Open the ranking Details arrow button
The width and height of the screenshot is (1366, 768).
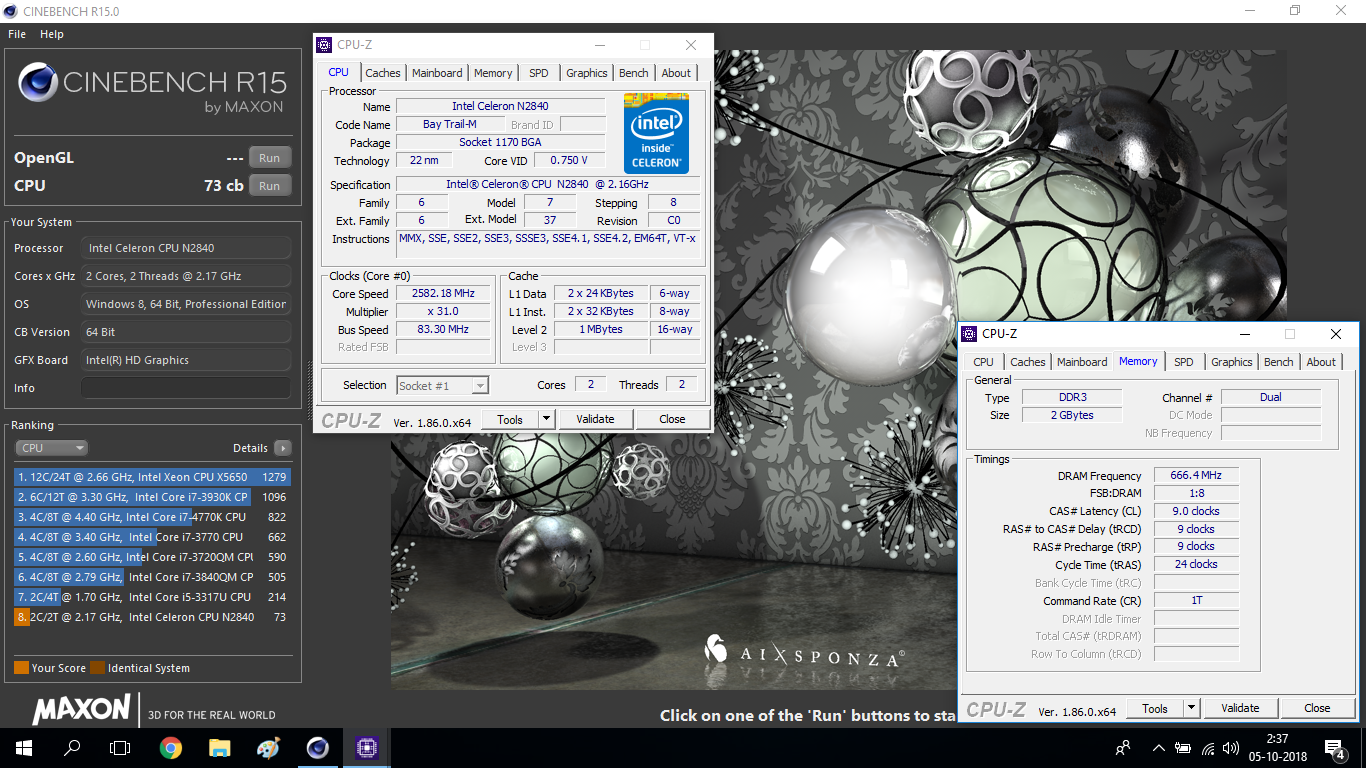pos(283,448)
